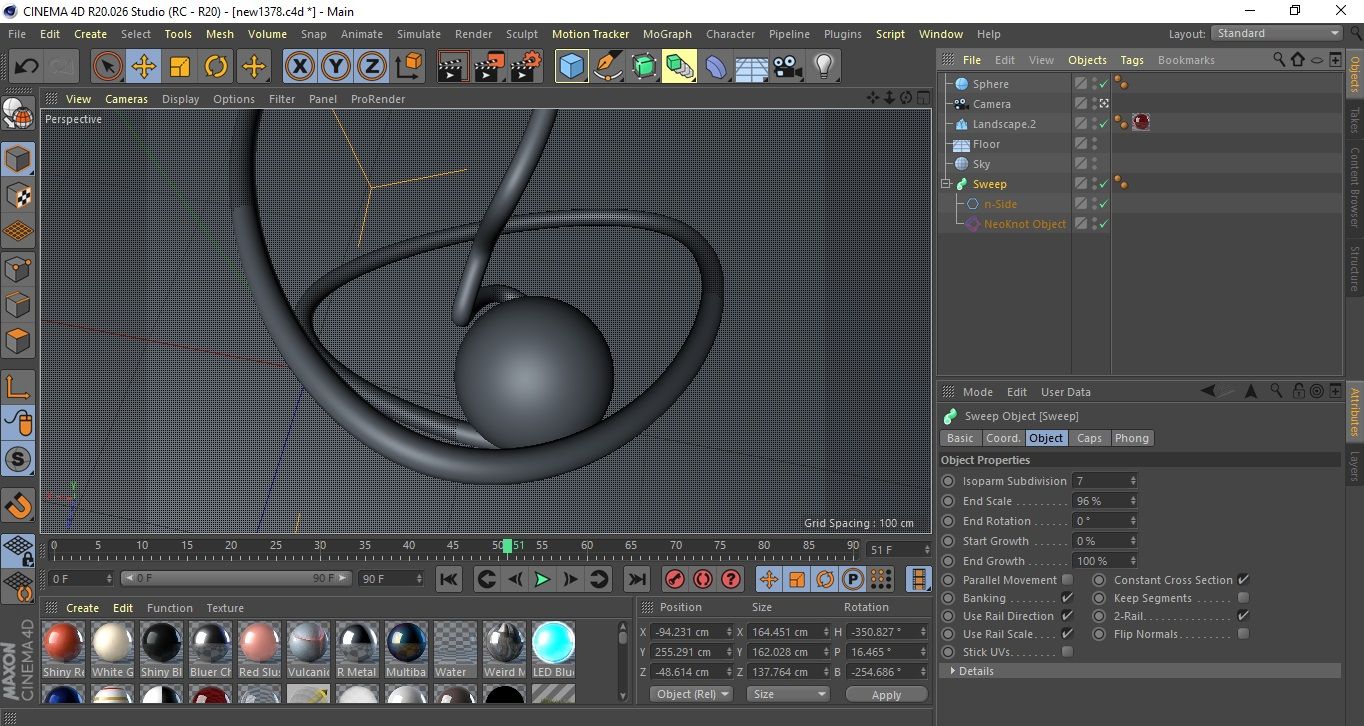Toggle the X axis lock
The height and width of the screenshot is (726, 1364).
[x=299, y=67]
